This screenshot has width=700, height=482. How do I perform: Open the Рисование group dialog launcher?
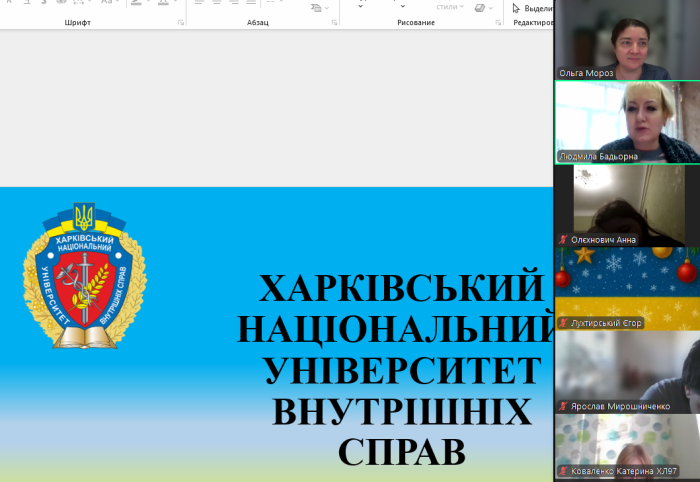498,22
